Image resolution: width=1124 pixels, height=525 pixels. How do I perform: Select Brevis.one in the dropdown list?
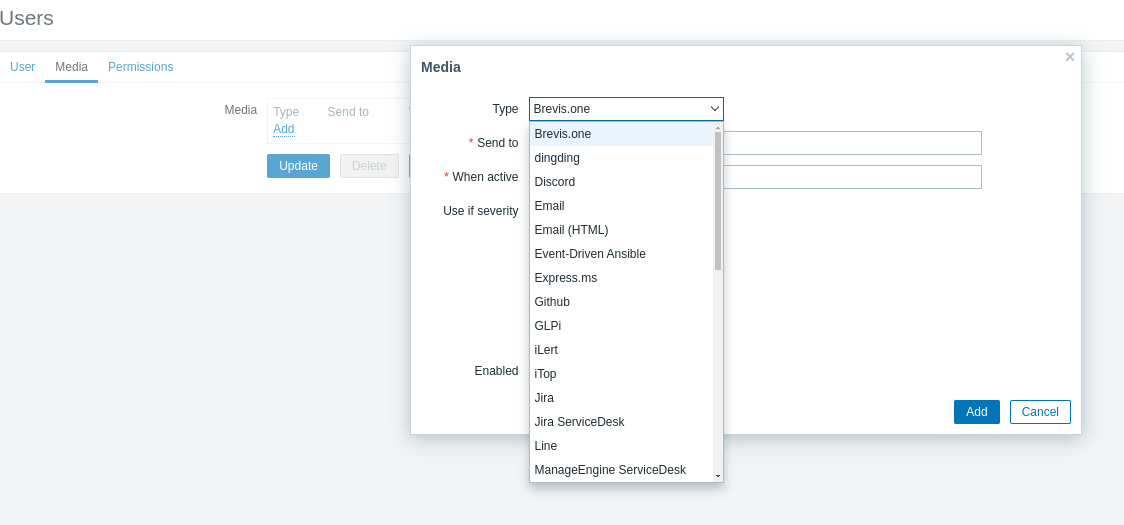click(621, 134)
